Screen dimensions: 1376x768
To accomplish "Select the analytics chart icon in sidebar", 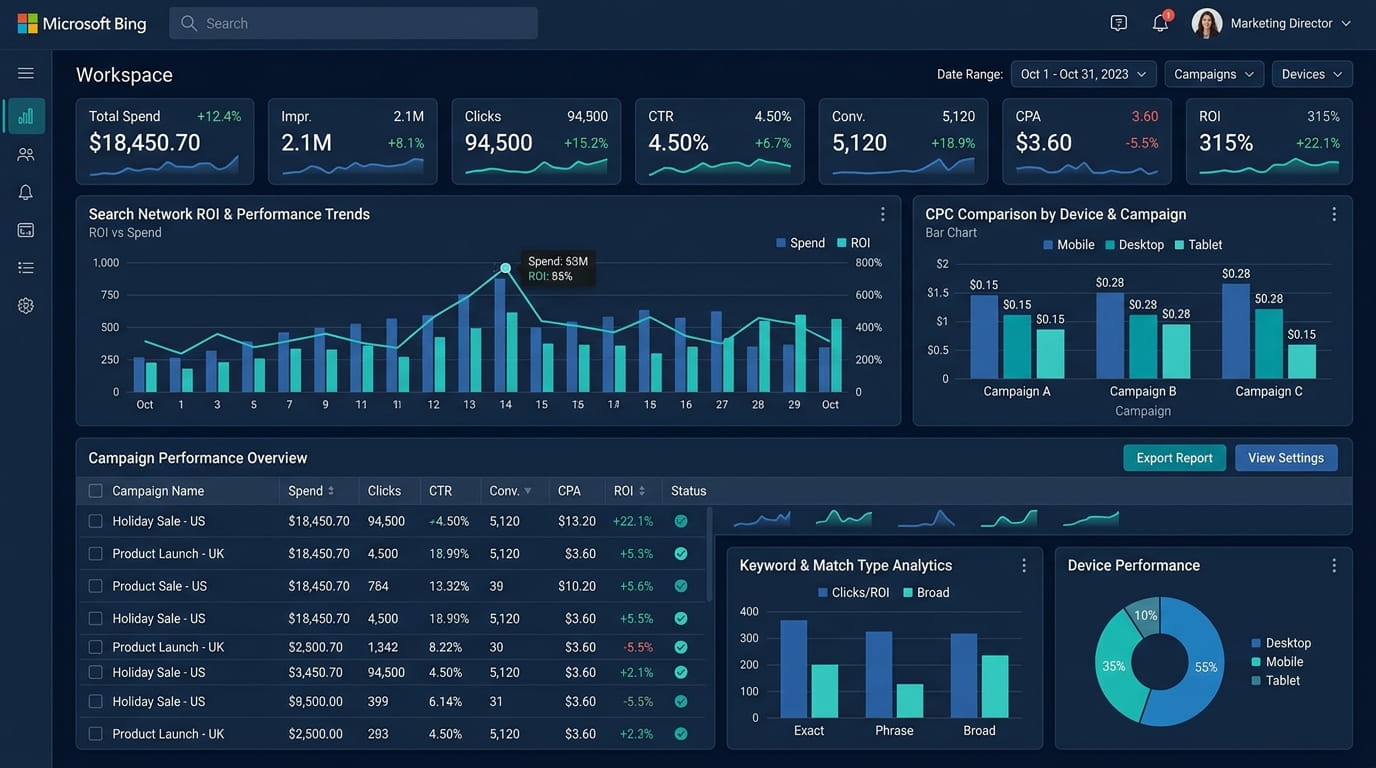I will (x=26, y=116).
